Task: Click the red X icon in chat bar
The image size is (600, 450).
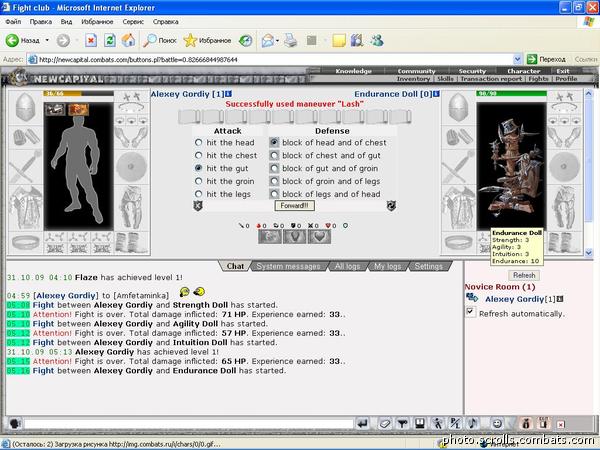Action: [x=561, y=424]
